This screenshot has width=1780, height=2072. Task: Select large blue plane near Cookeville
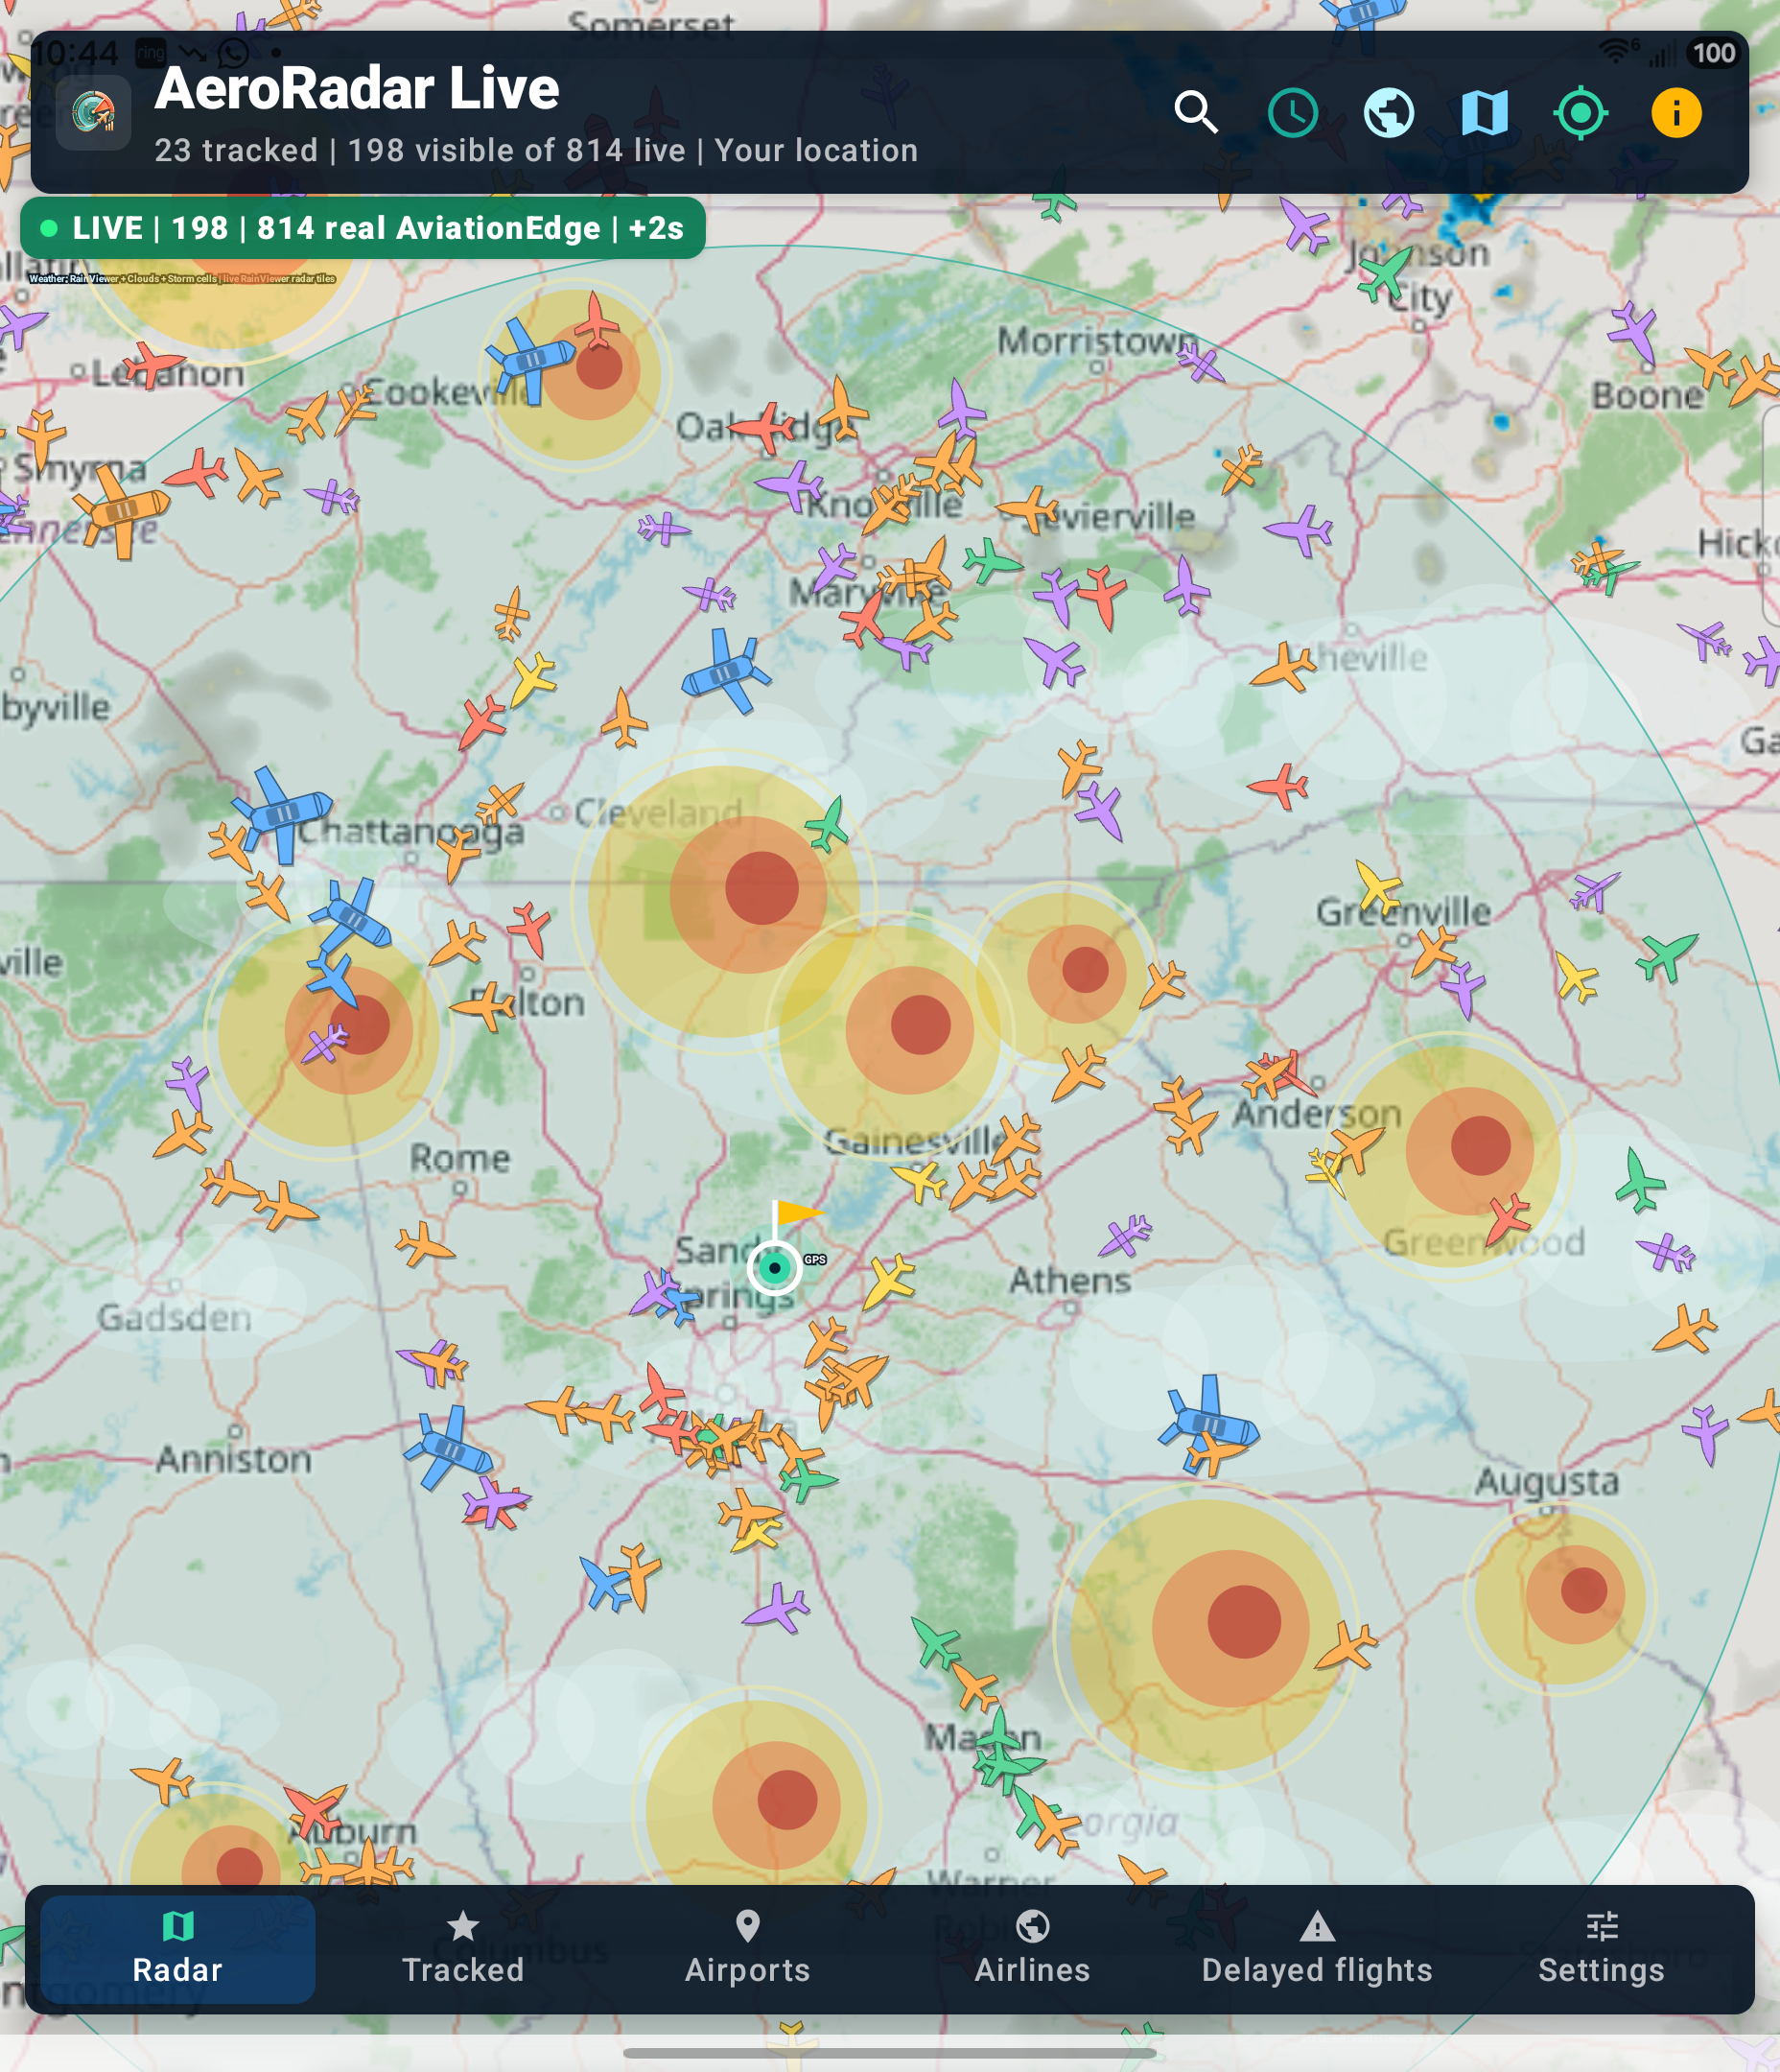pos(530,360)
